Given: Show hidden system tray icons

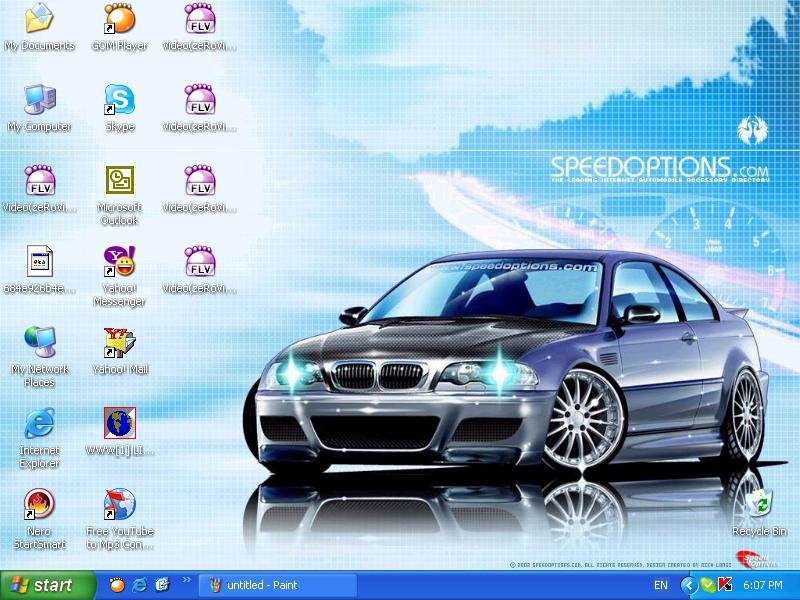Looking at the screenshot, I should 689,585.
